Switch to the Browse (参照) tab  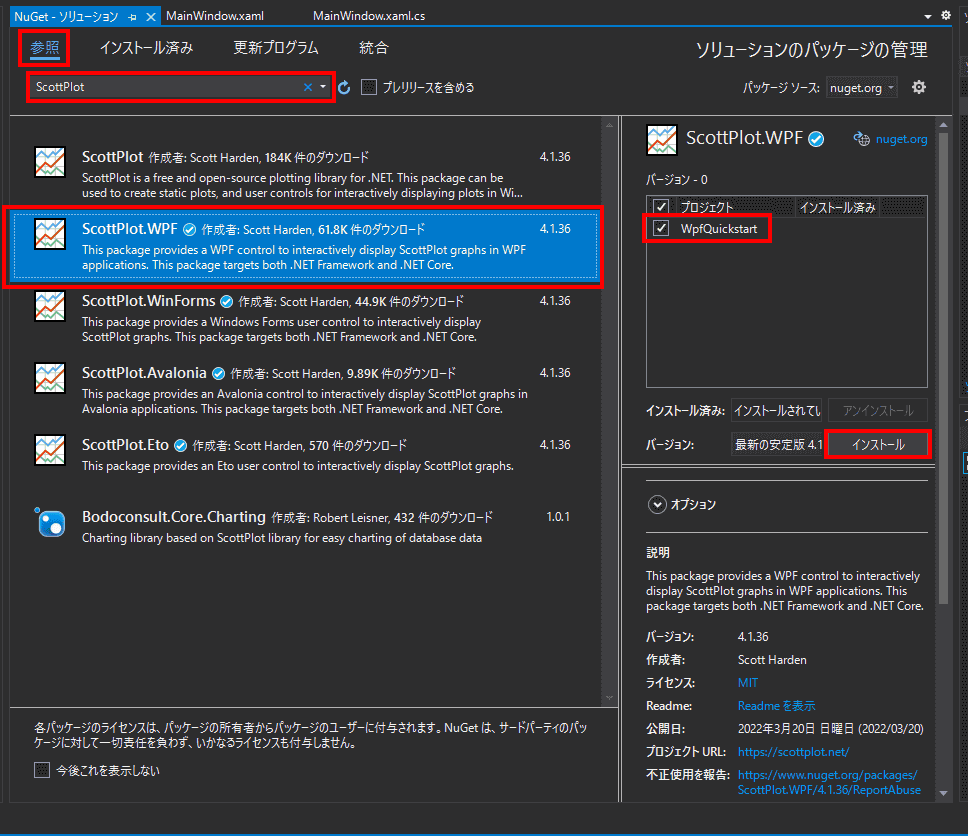(x=44, y=48)
